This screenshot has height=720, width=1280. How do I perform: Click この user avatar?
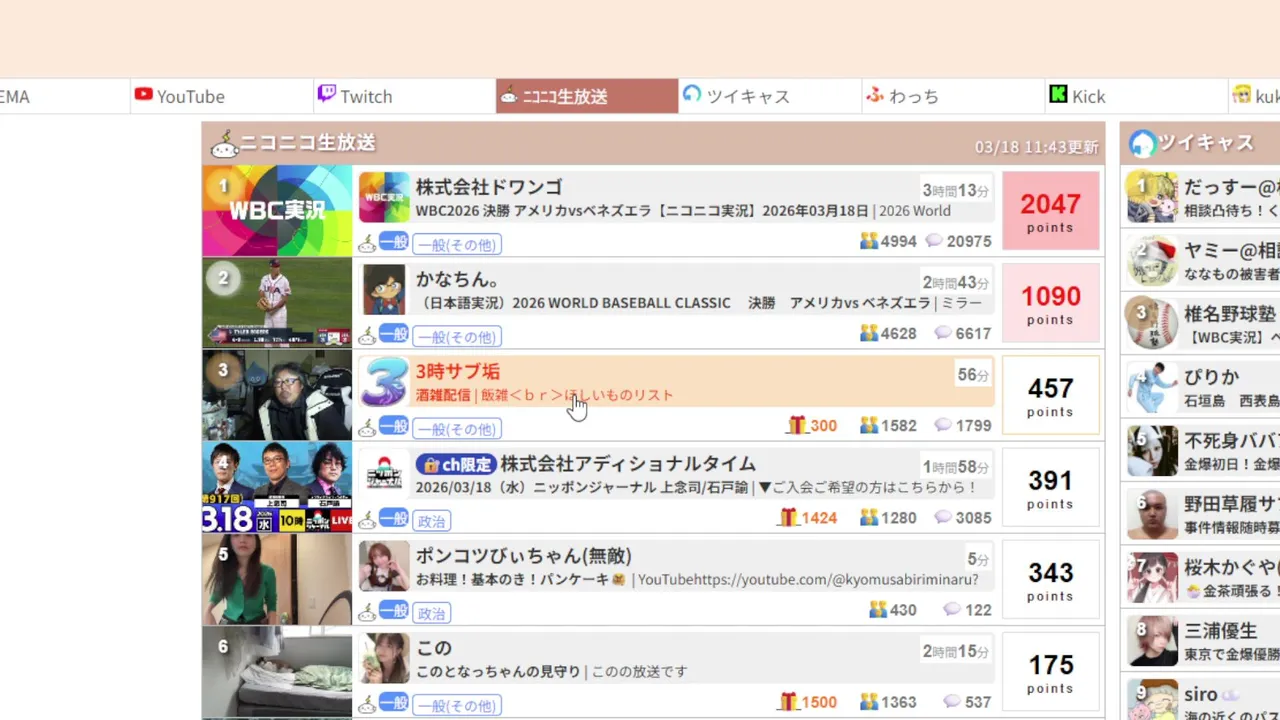pos(384,658)
